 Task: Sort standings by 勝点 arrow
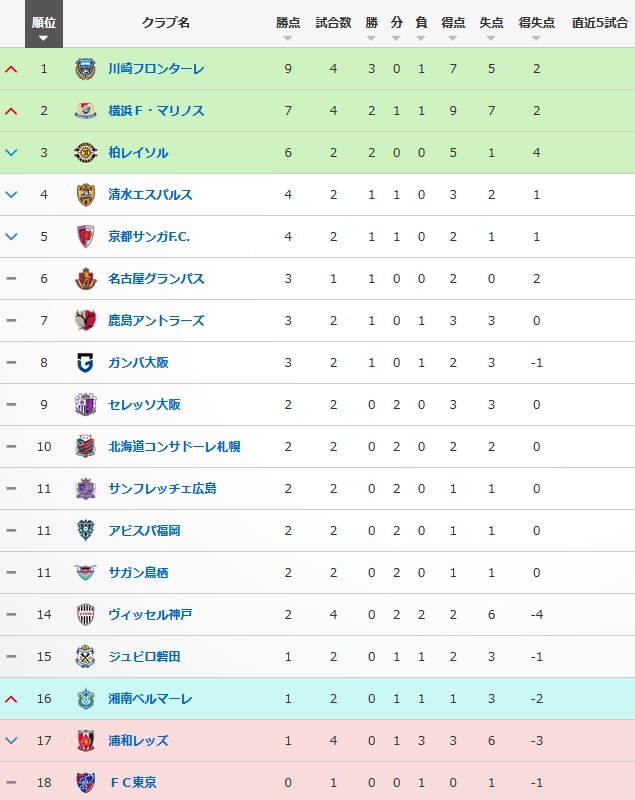pos(287,38)
